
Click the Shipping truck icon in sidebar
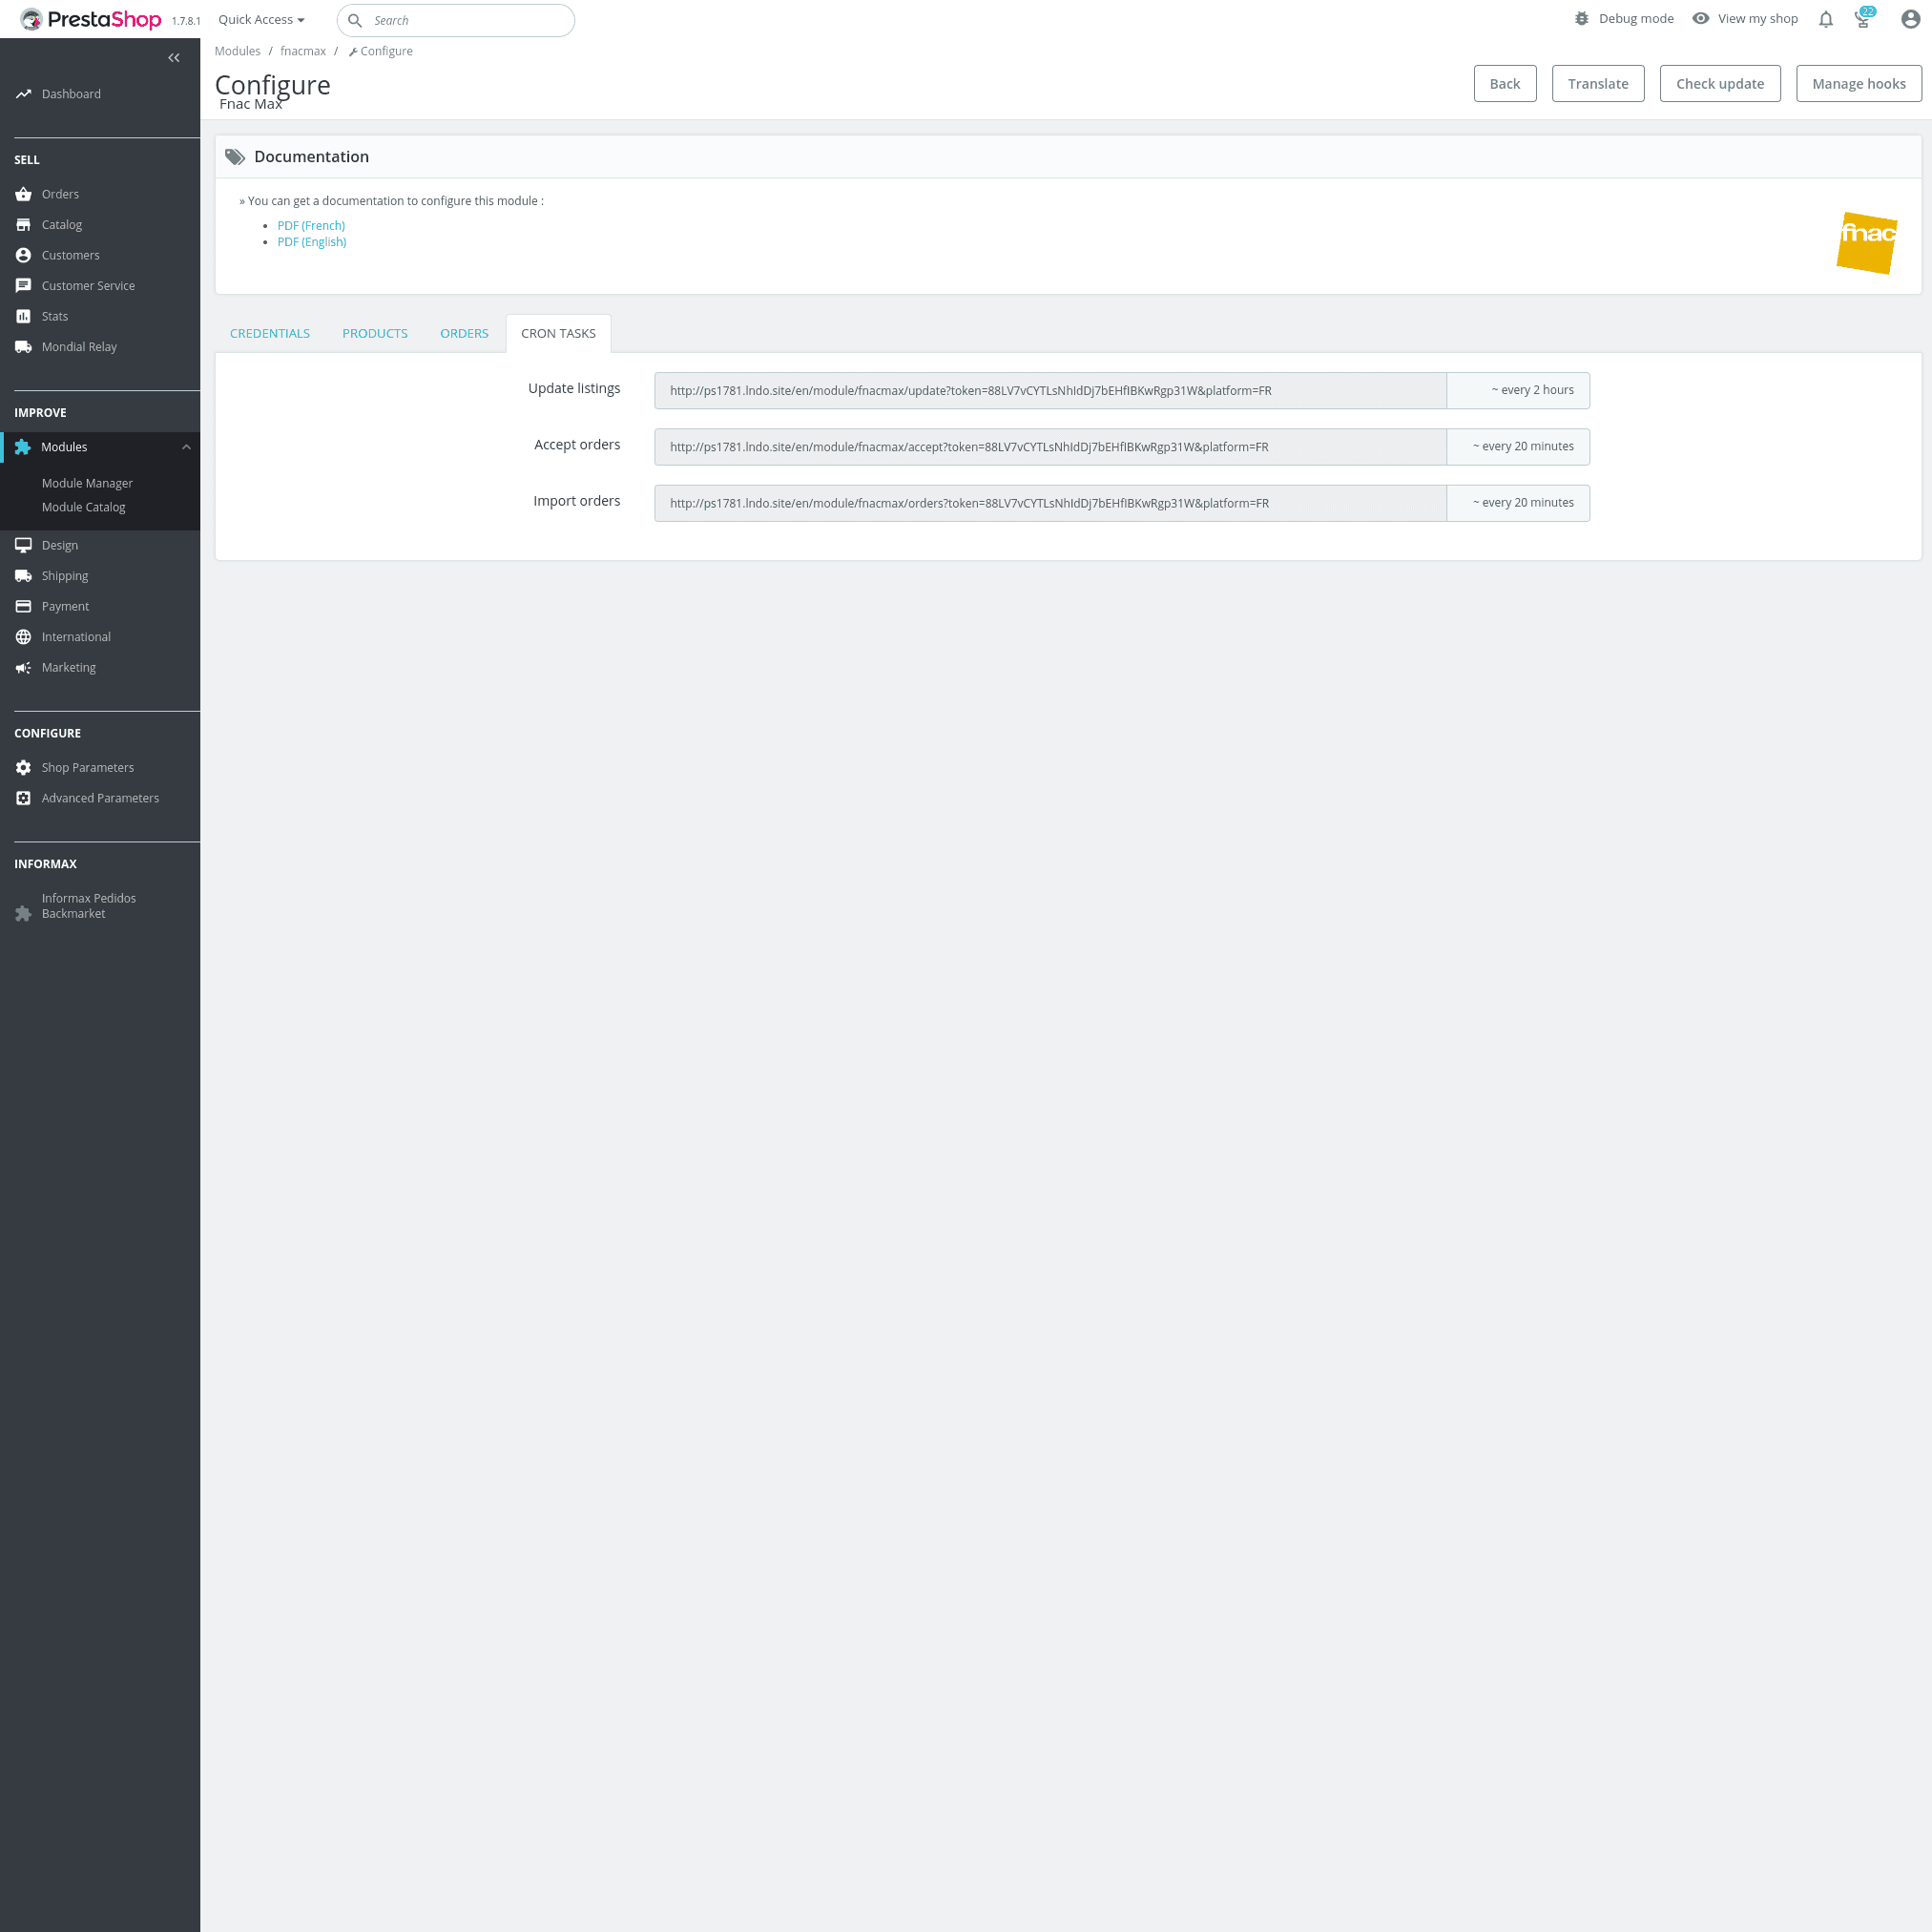click(x=23, y=576)
